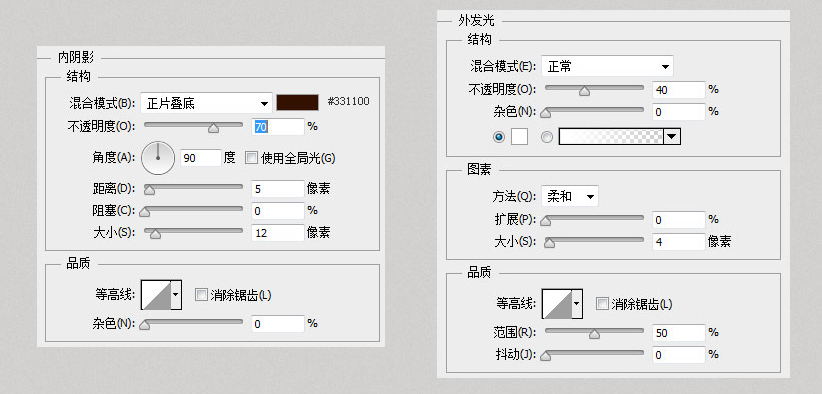This screenshot has height=394, width=822.
Task: Click the 角度(A): label
Action: (x=114, y=158)
